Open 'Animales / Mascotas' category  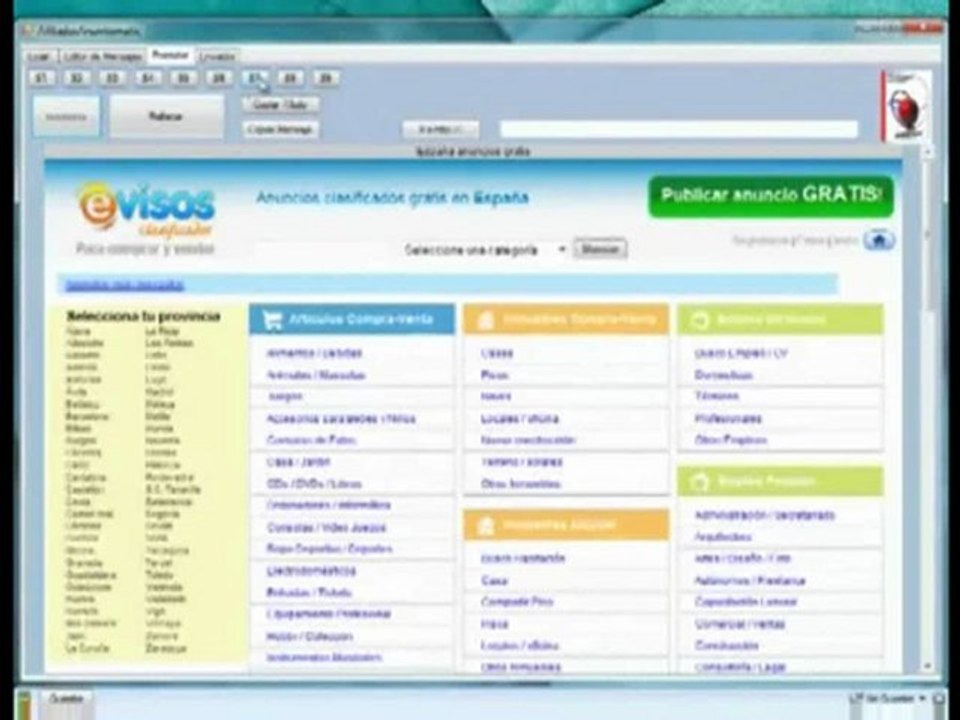click(x=316, y=375)
